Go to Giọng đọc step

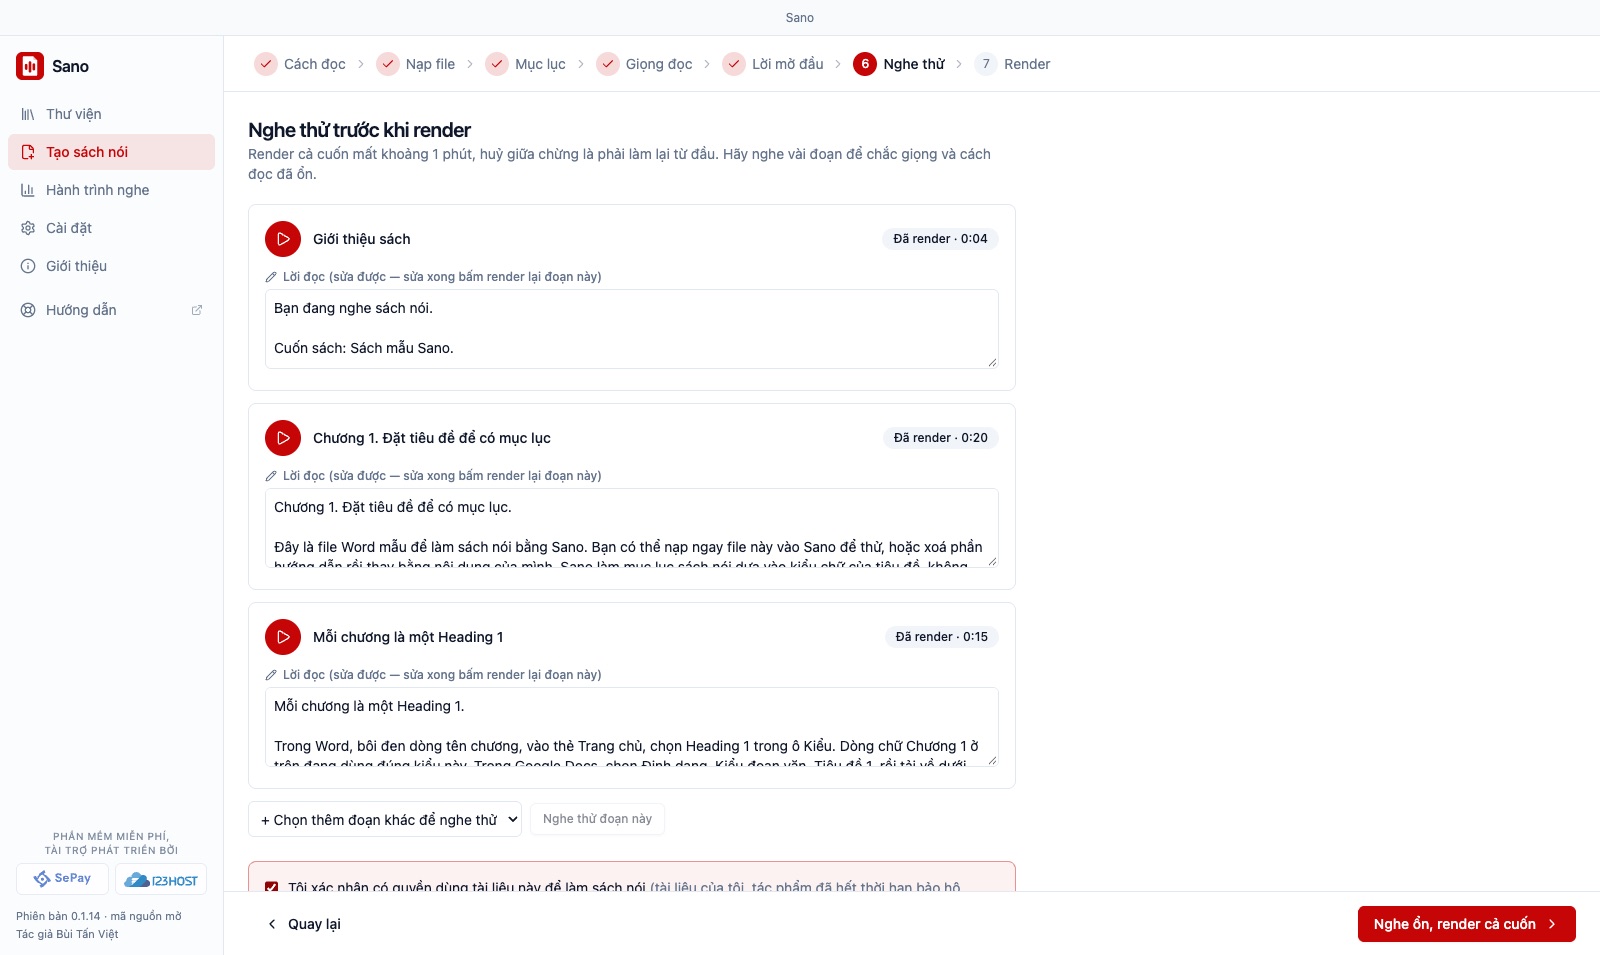pos(645,64)
